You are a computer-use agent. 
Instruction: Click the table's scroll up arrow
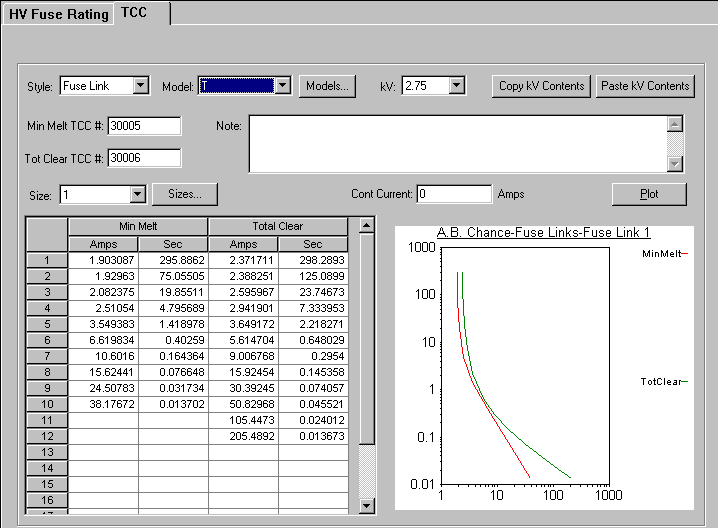367,226
